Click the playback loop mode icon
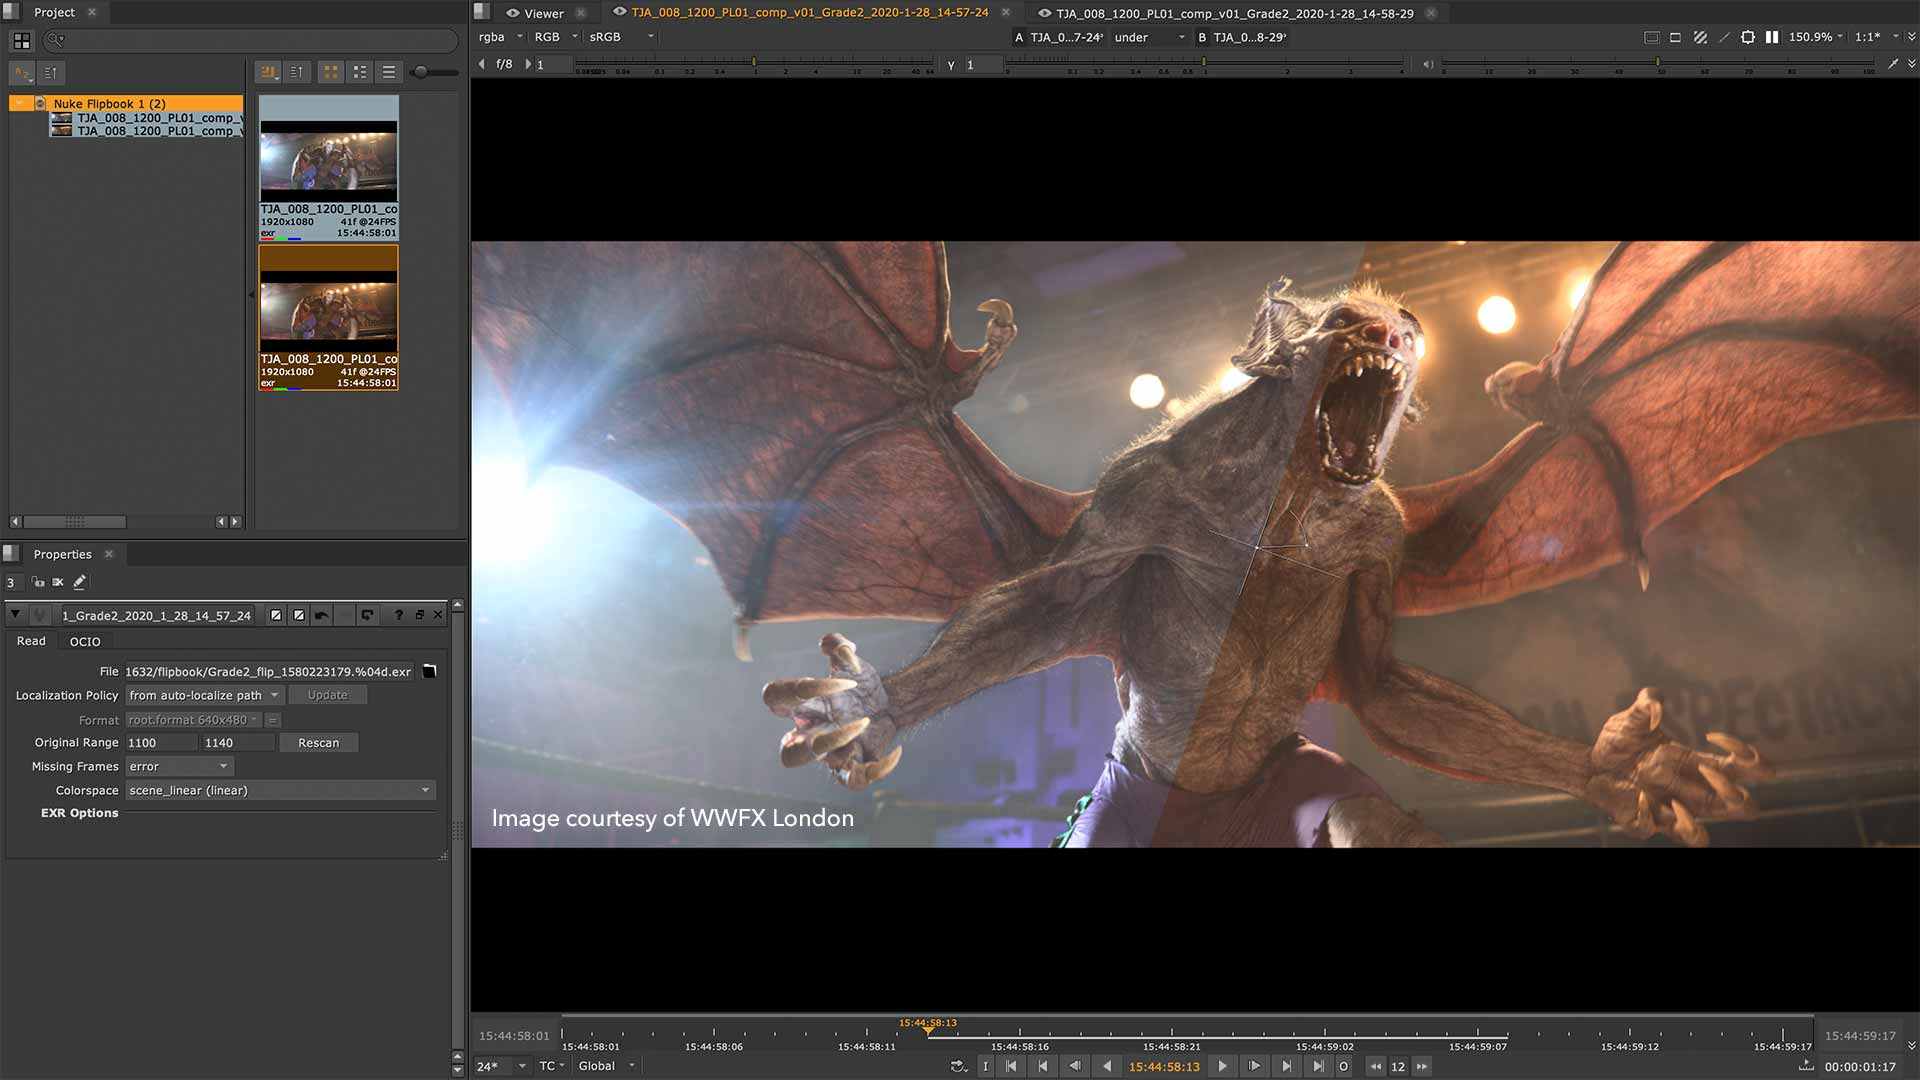Image resolution: width=1920 pixels, height=1080 pixels. [957, 1066]
